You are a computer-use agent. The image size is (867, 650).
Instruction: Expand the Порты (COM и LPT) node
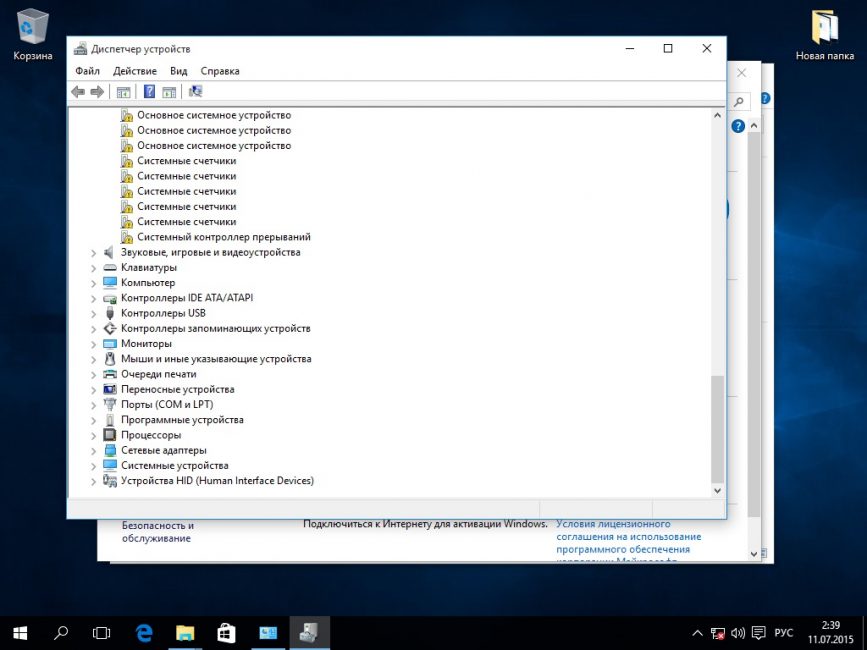(x=93, y=405)
